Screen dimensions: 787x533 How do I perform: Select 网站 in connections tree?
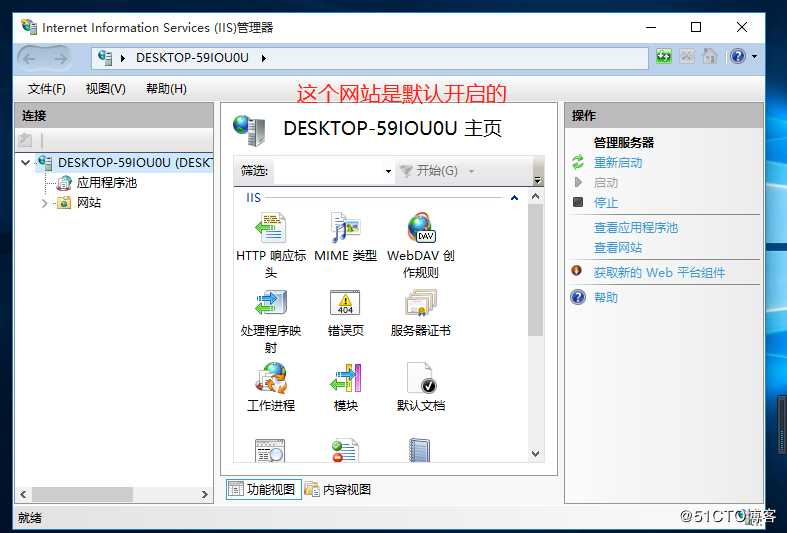(89, 203)
